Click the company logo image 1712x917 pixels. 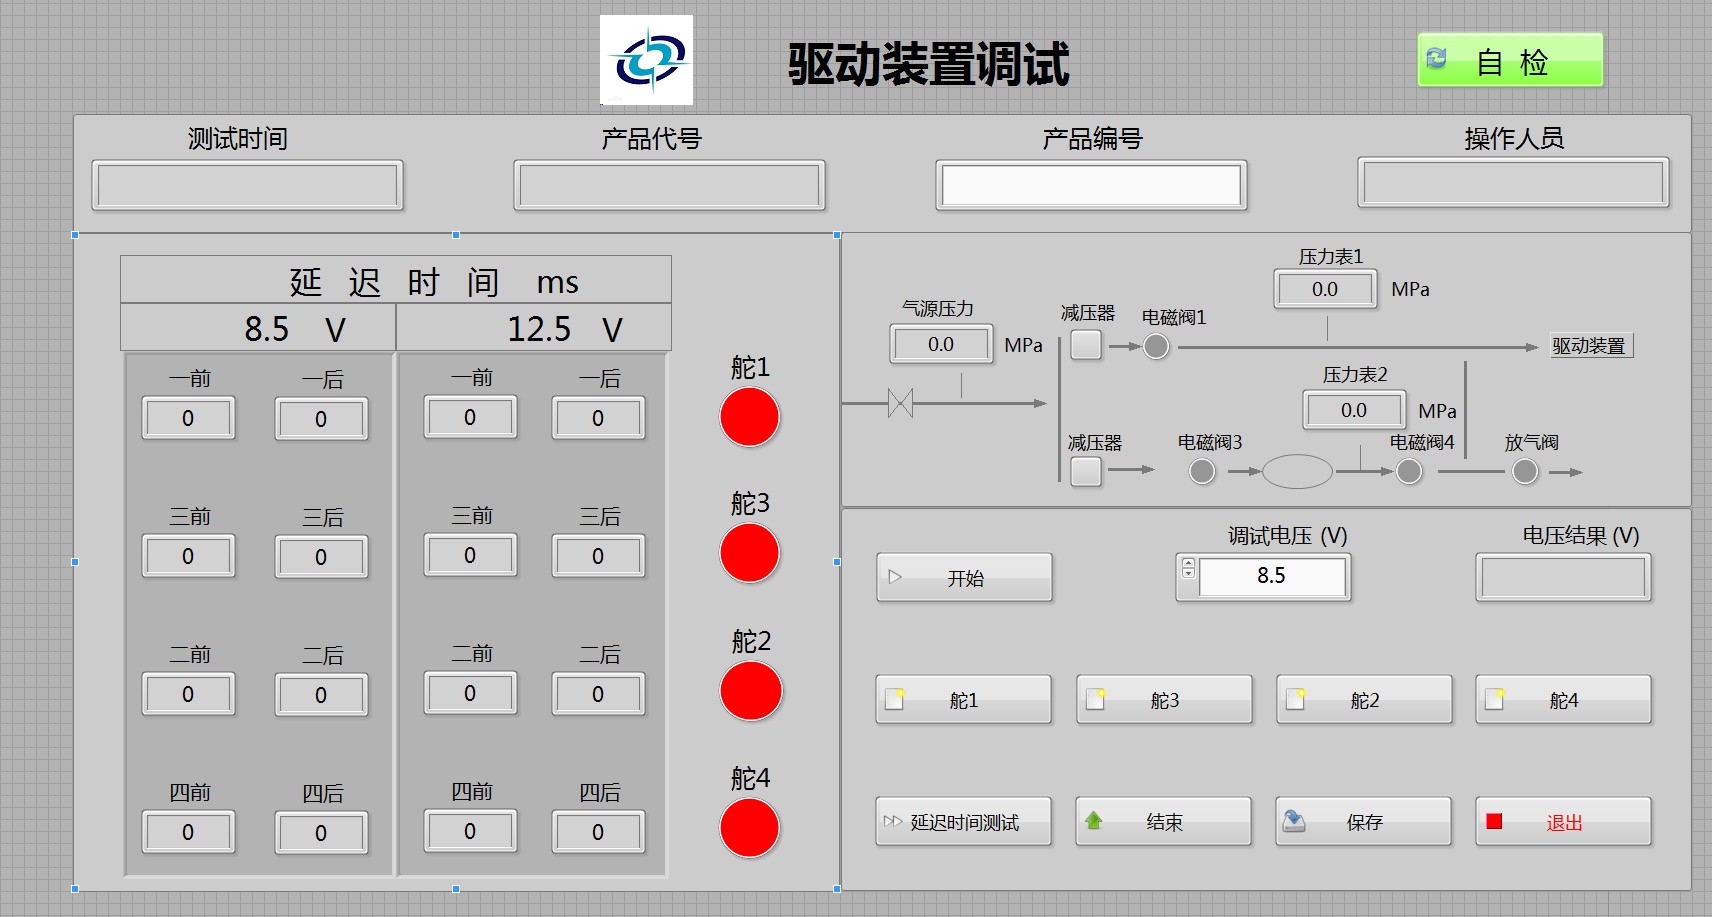tap(647, 60)
